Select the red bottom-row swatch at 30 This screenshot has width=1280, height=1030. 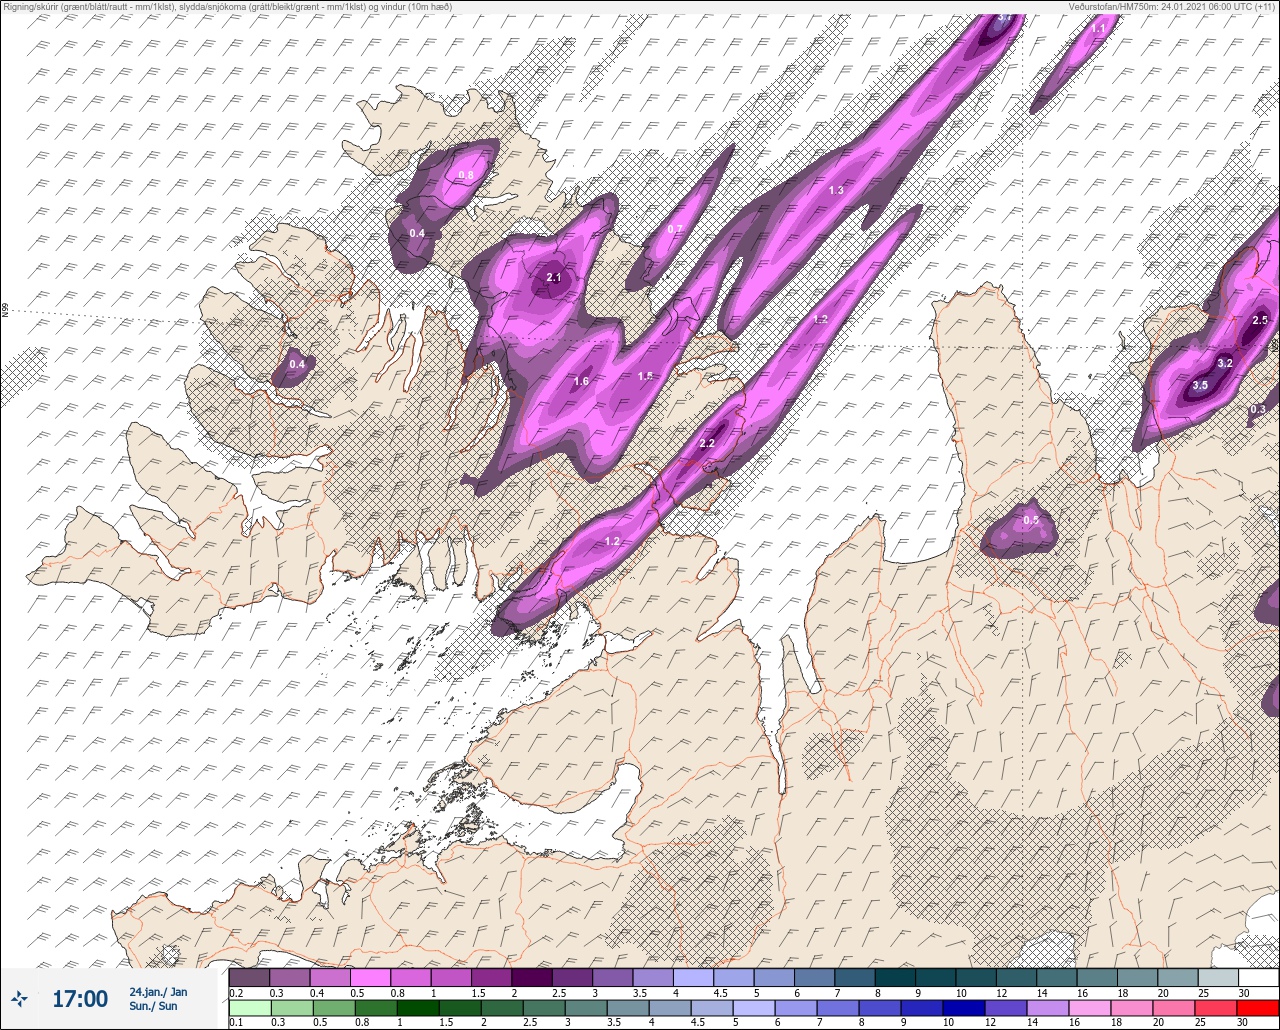pos(1258,1007)
